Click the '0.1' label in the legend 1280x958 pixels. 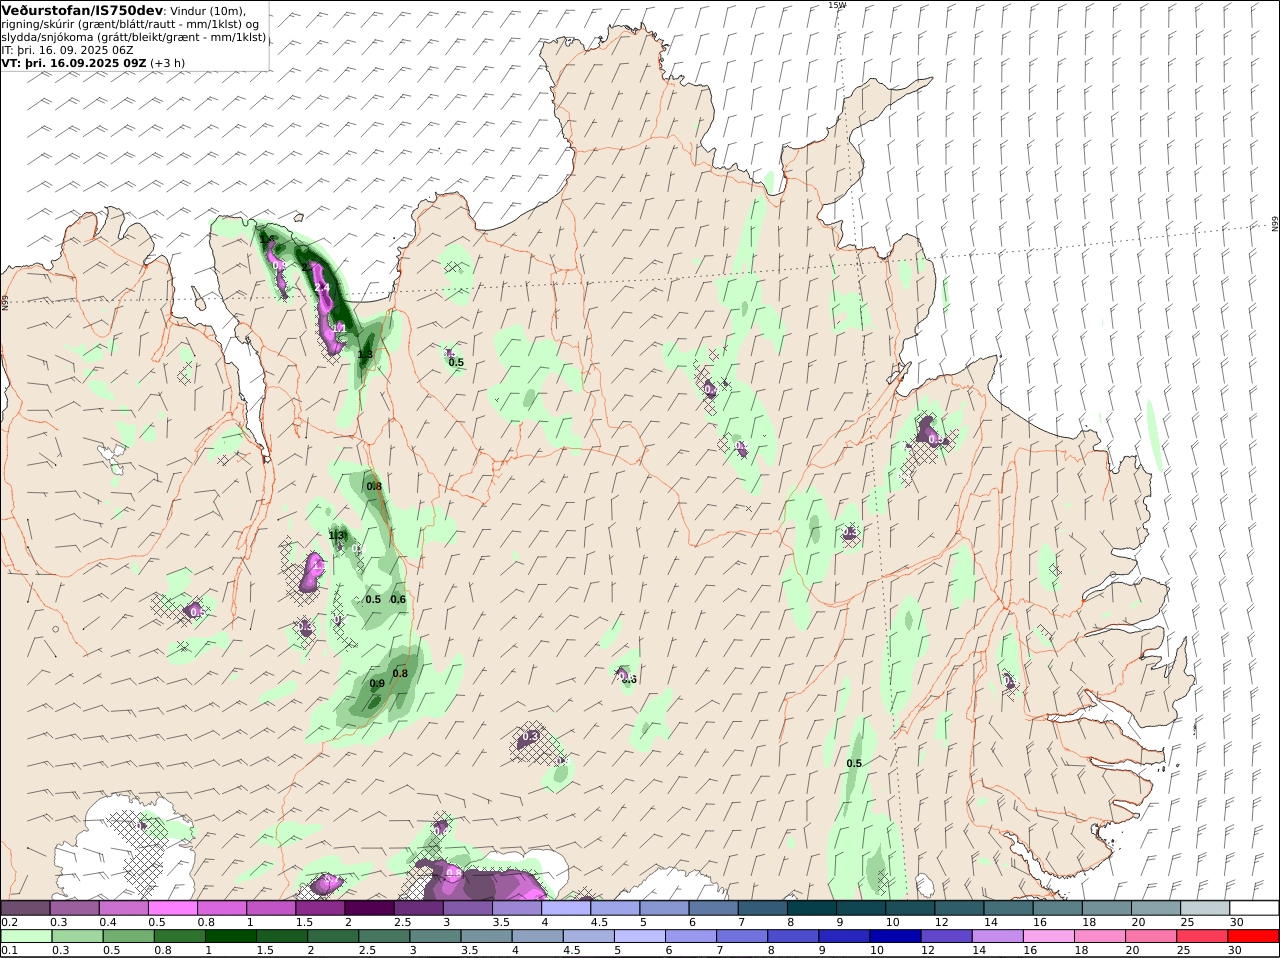9,950
